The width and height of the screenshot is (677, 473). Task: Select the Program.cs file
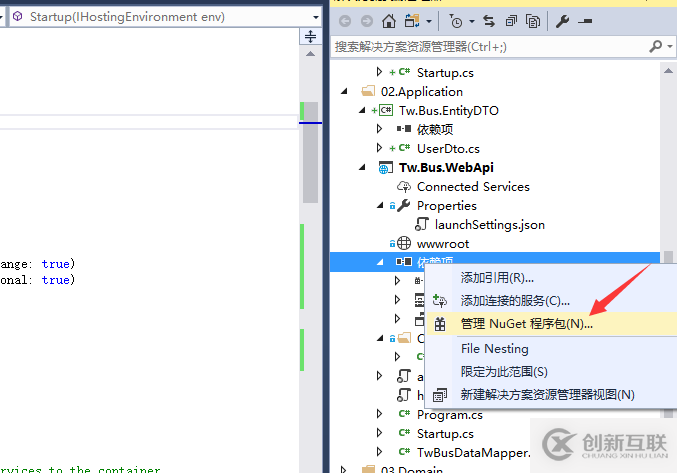[x=449, y=415]
